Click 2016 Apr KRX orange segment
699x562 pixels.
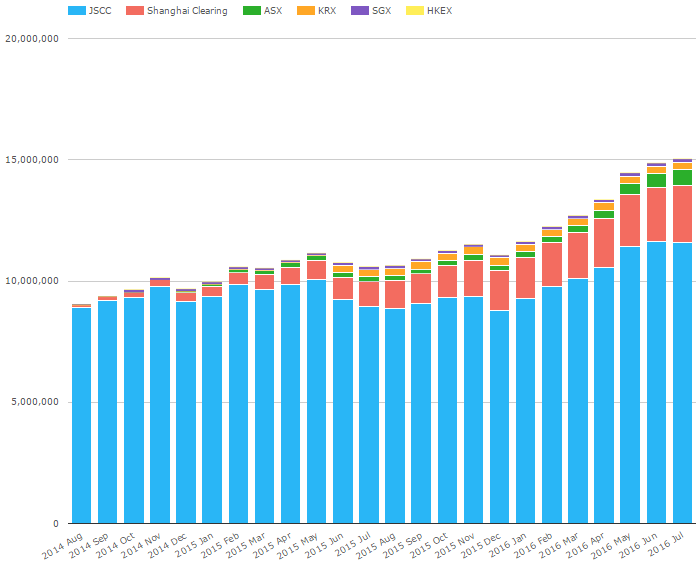click(604, 206)
